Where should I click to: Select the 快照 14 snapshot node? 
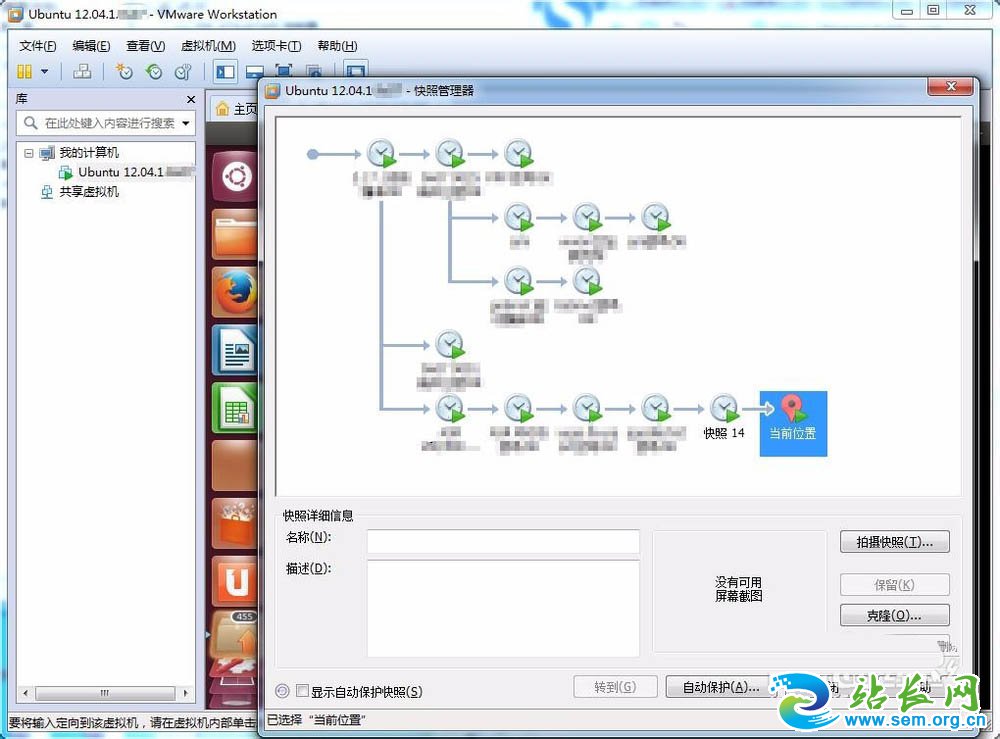point(724,418)
